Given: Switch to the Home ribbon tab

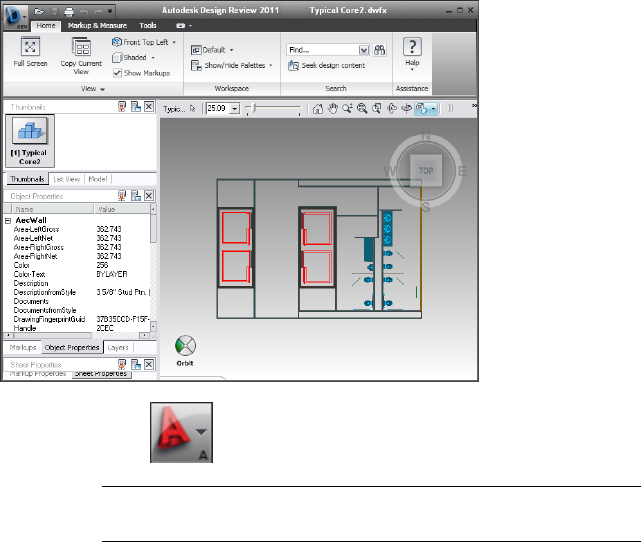Looking at the screenshot, I should point(46,25).
